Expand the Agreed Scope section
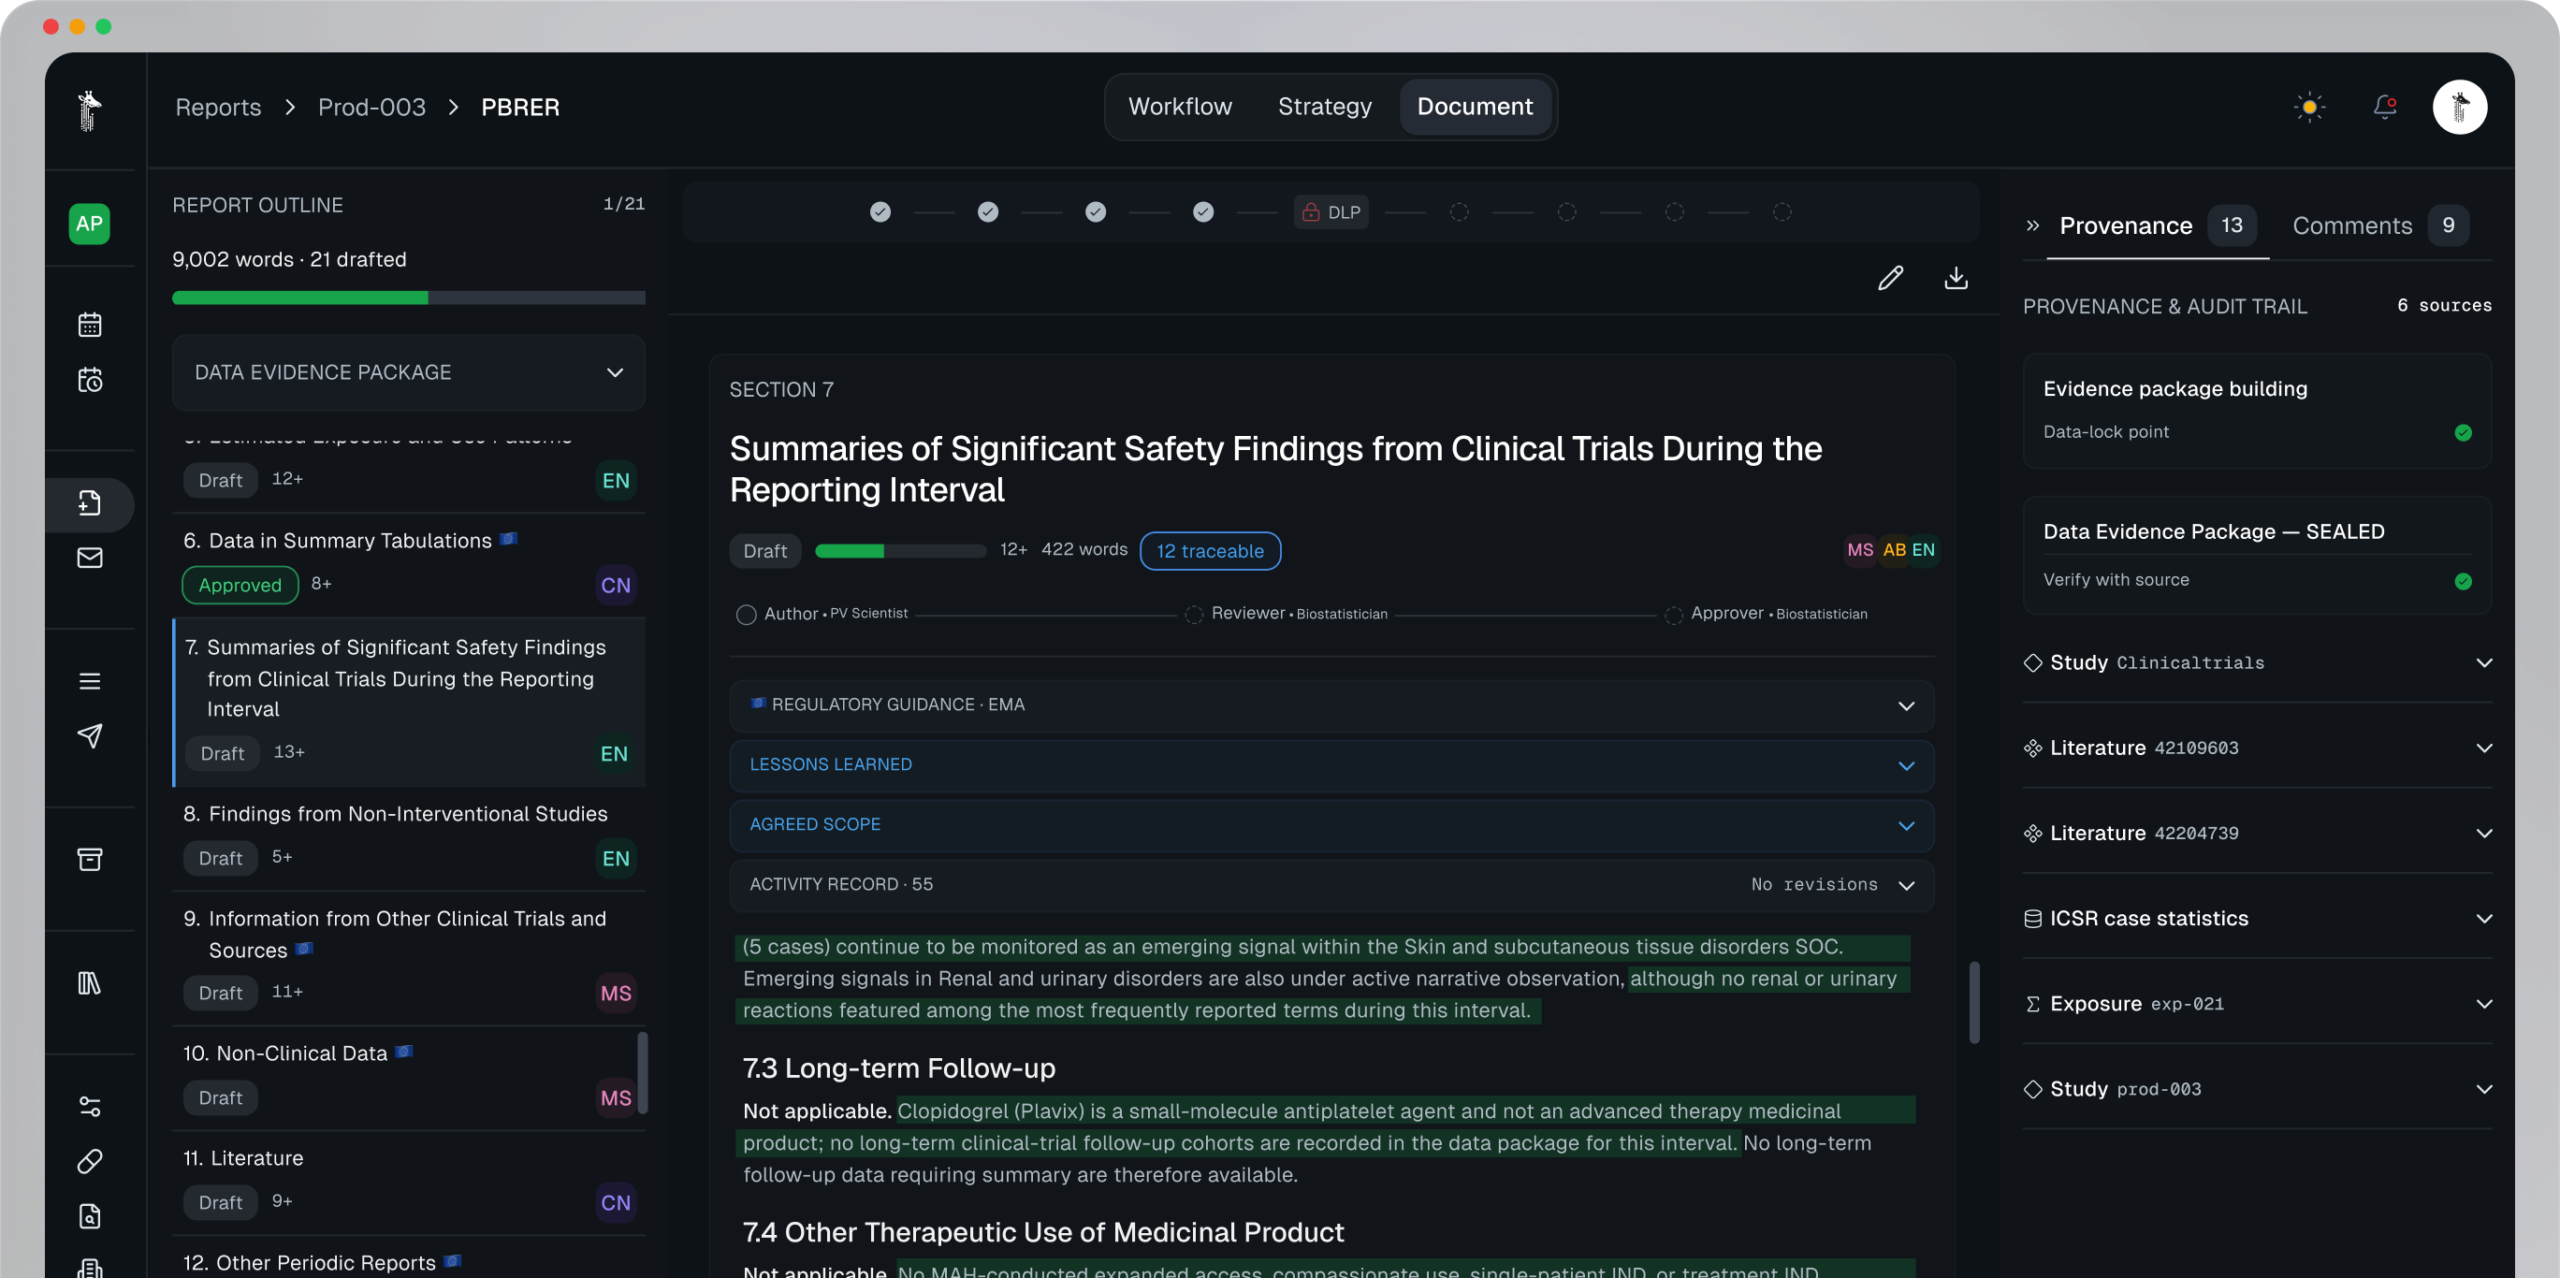Screen dimensions: 2560x1278 tap(1332, 825)
